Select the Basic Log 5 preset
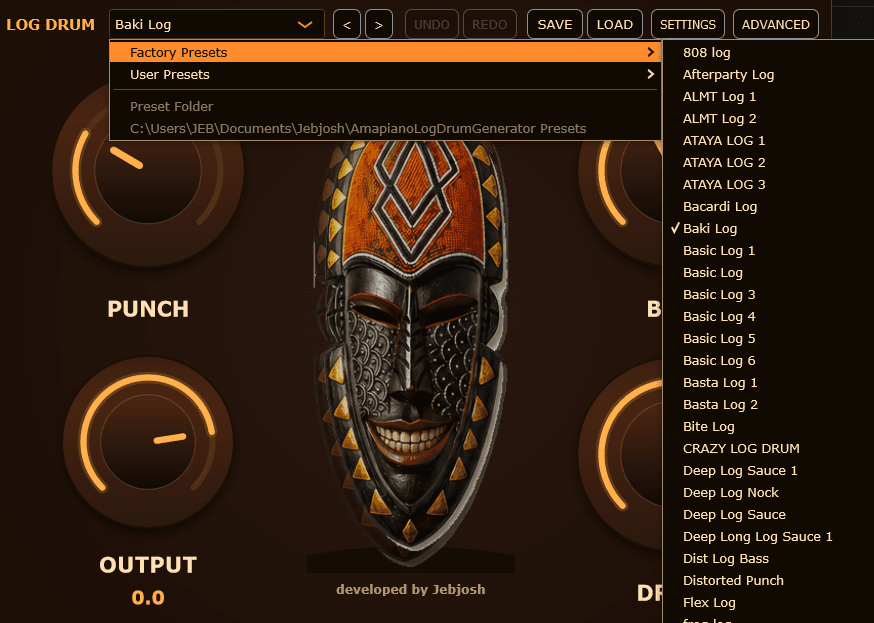Screen dimensions: 874x623 (769, 339)
